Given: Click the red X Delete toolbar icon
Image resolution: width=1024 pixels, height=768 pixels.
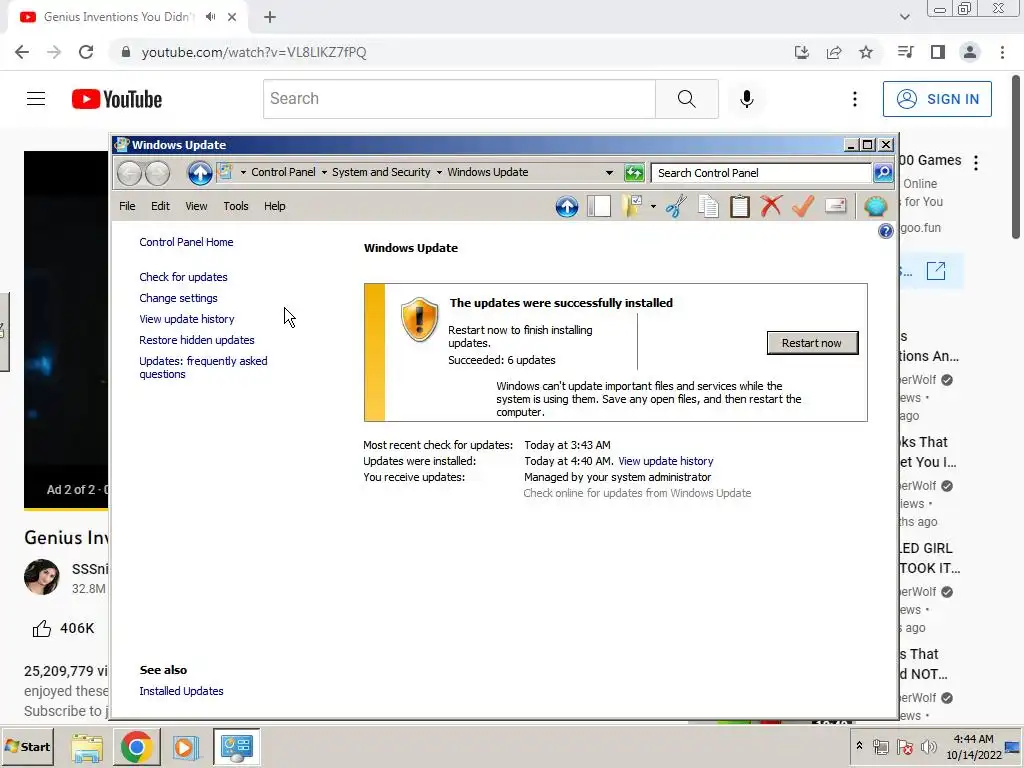Looking at the screenshot, I should click(771, 206).
